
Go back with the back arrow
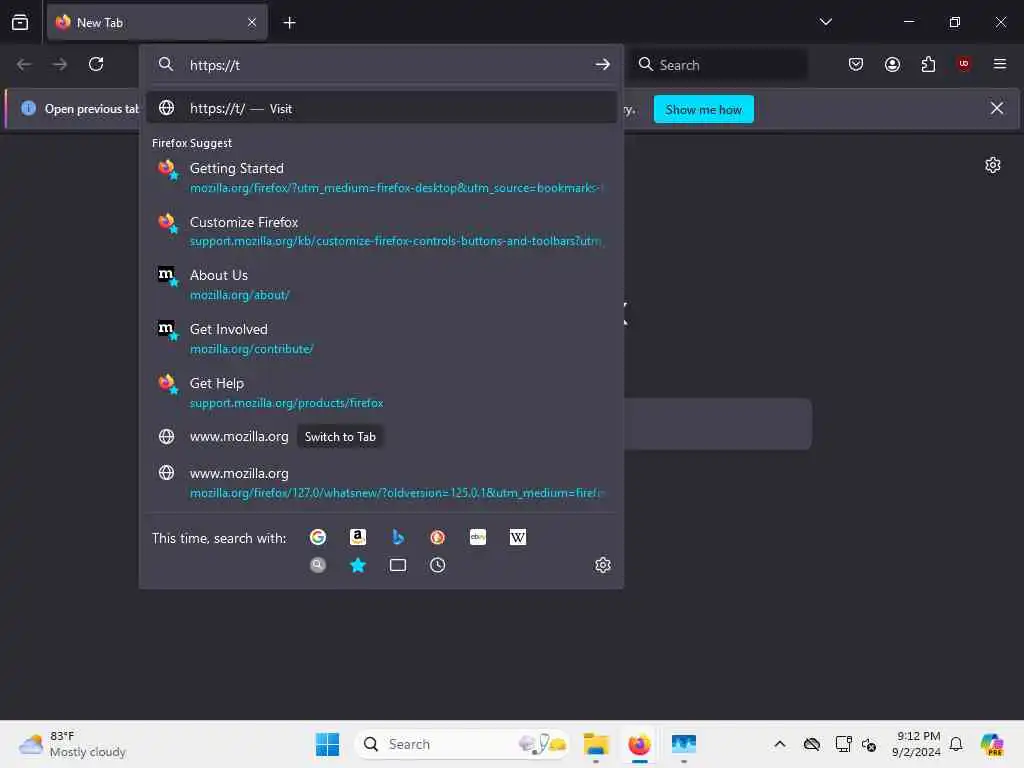[24, 64]
